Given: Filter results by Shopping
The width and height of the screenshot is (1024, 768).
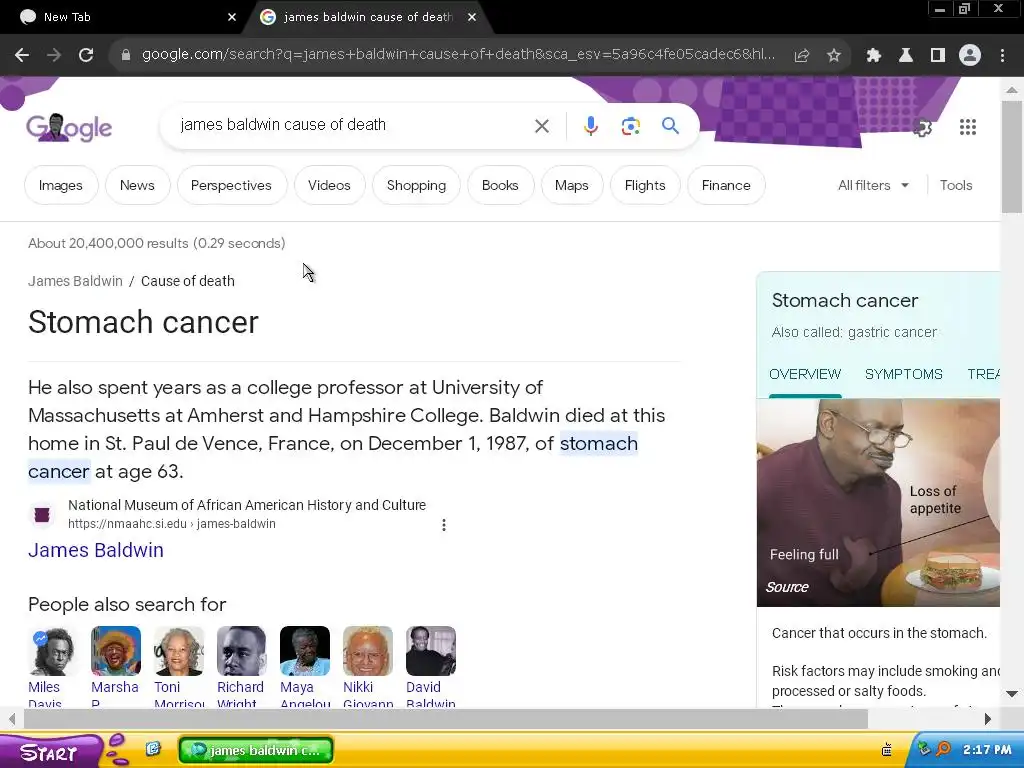Looking at the screenshot, I should point(417,185).
